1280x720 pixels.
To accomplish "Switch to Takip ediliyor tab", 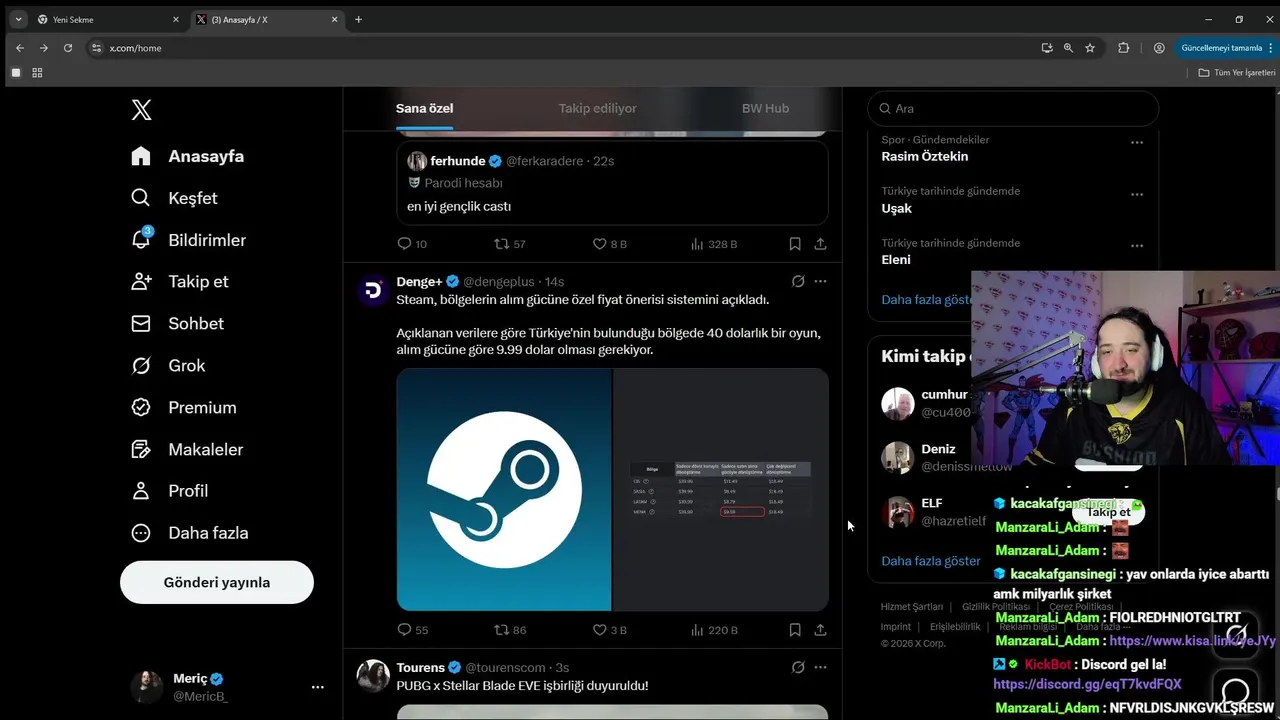I will (597, 108).
